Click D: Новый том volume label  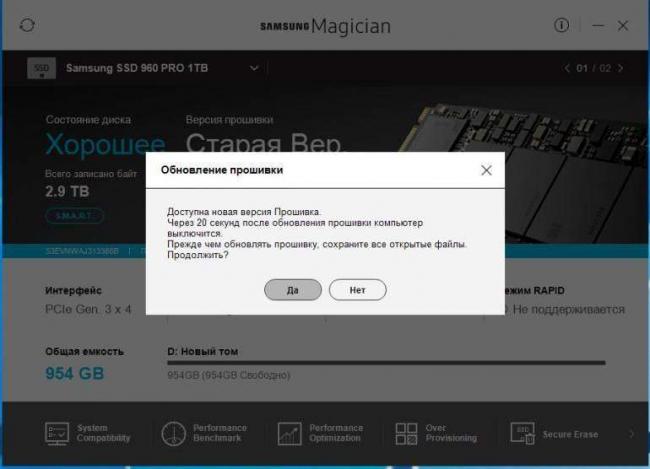coord(203,352)
